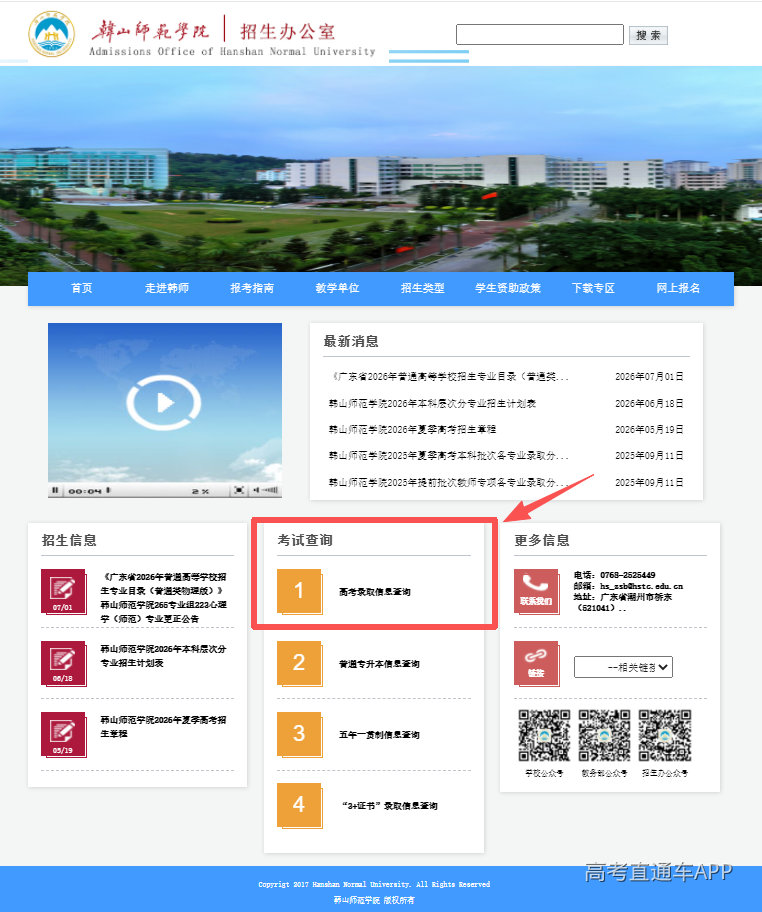Click the Hanshan Normal University logo emblem
Image resolution: width=762 pixels, height=912 pixels.
(x=52, y=34)
